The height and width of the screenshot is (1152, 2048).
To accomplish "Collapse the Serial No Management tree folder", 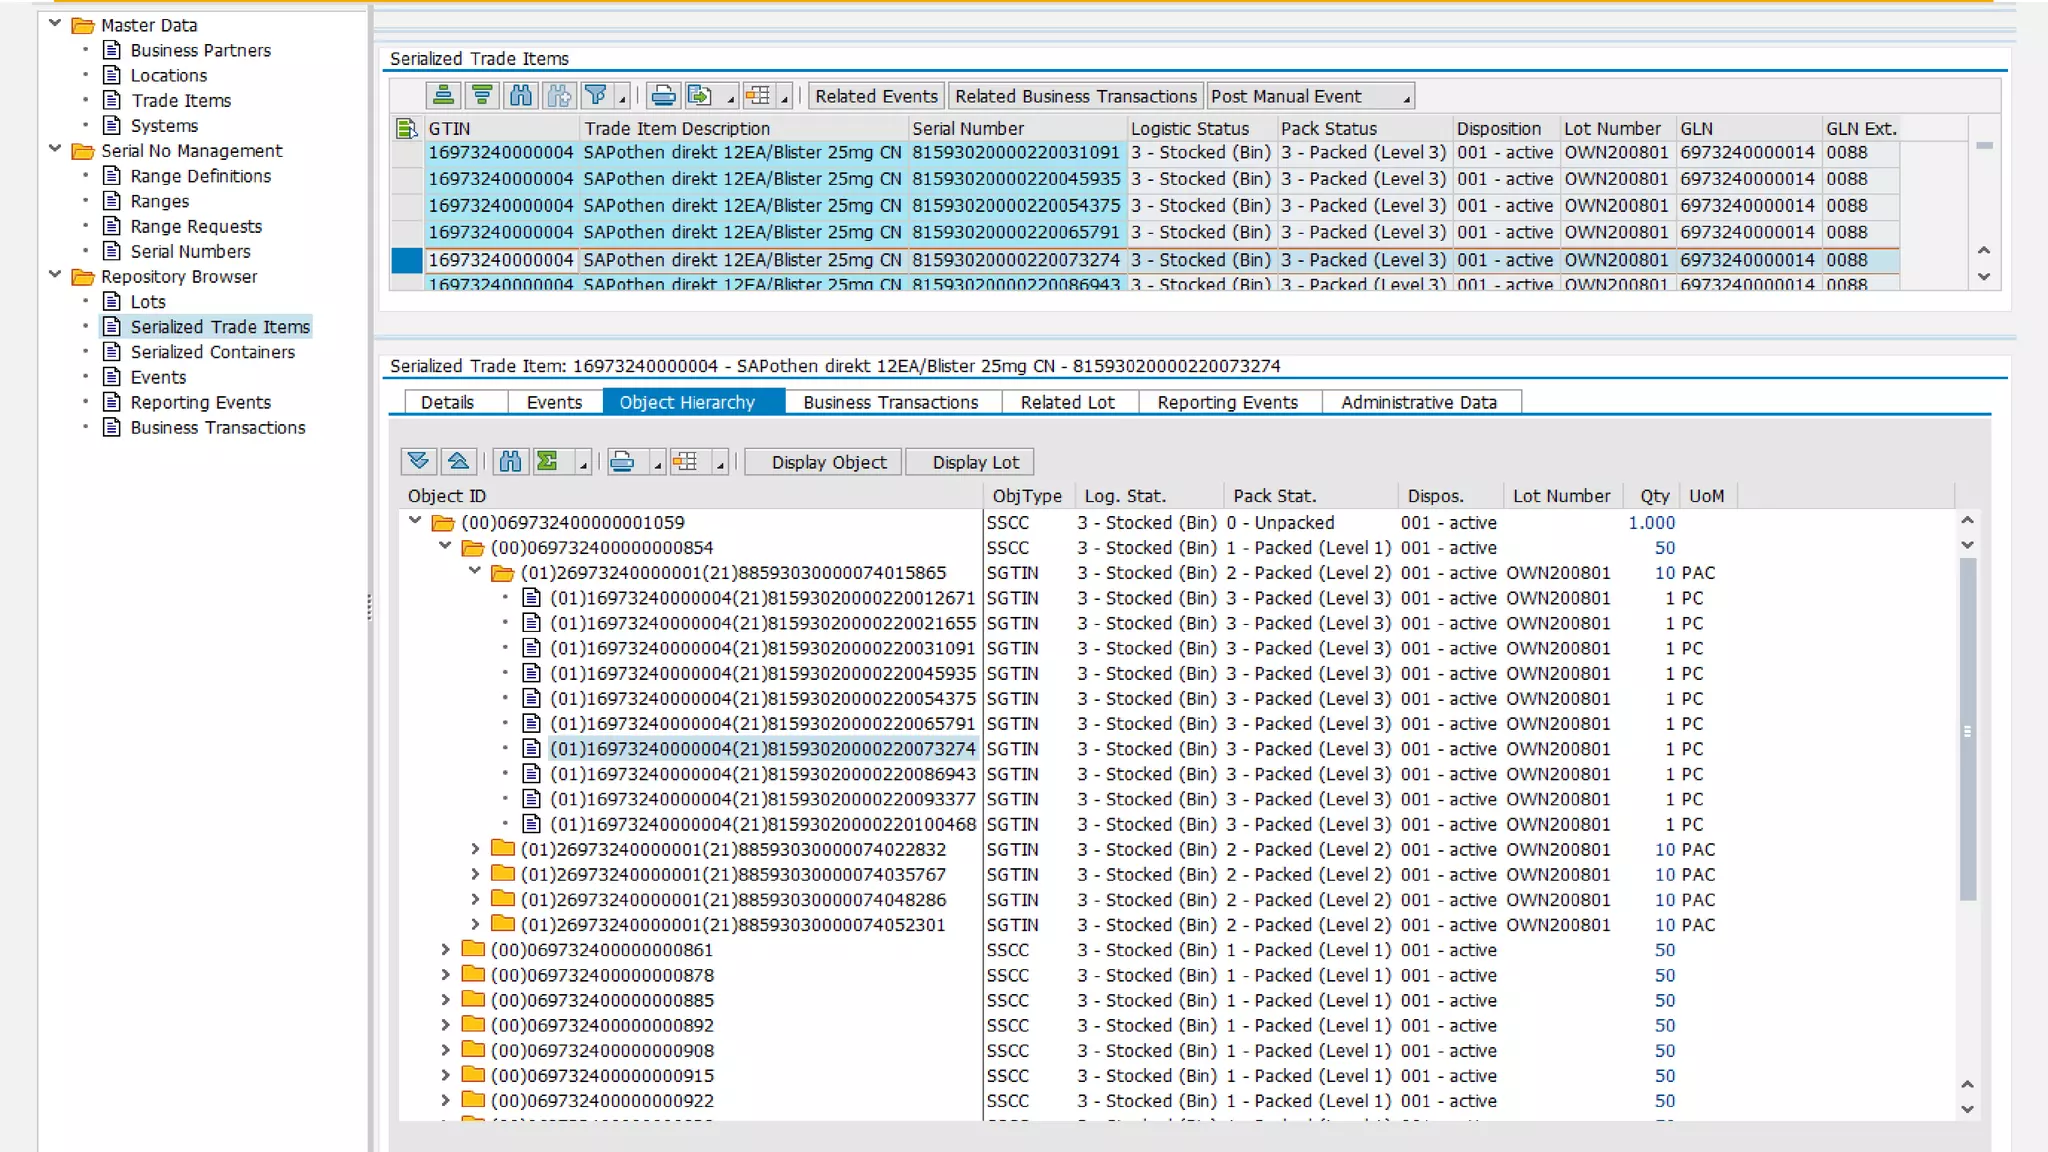I will pyautogui.click(x=55, y=150).
